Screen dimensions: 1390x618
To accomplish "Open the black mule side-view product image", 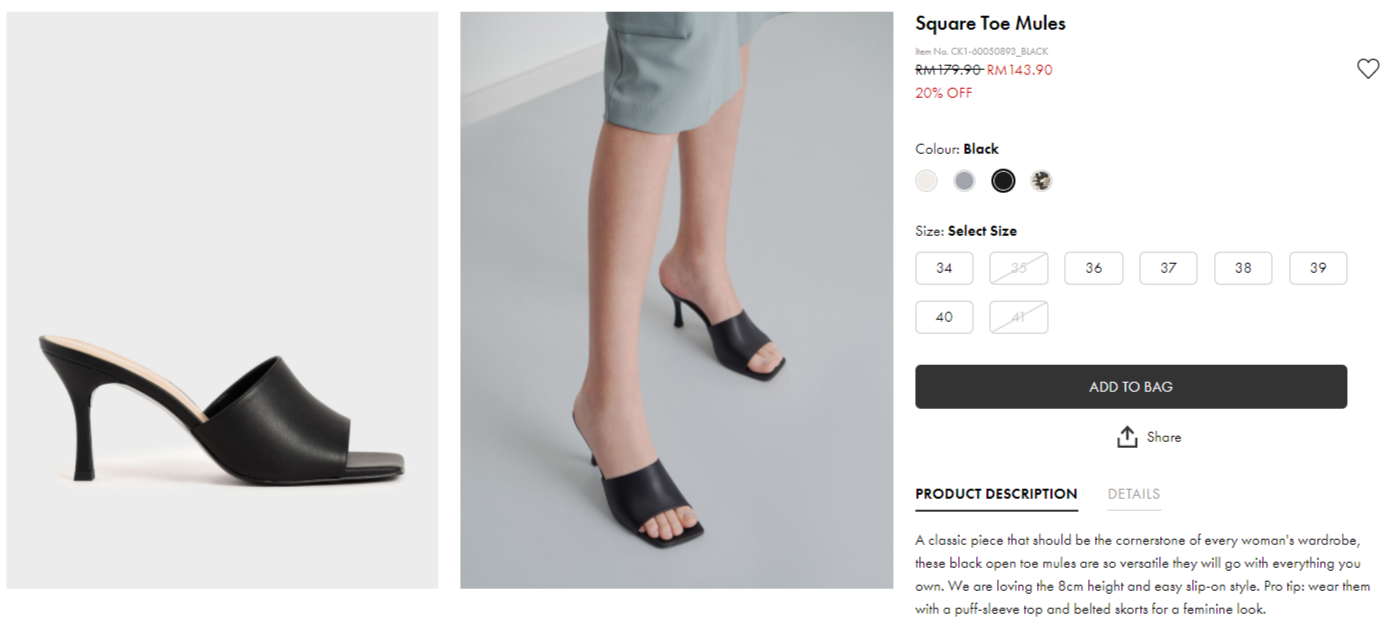I will point(222,300).
